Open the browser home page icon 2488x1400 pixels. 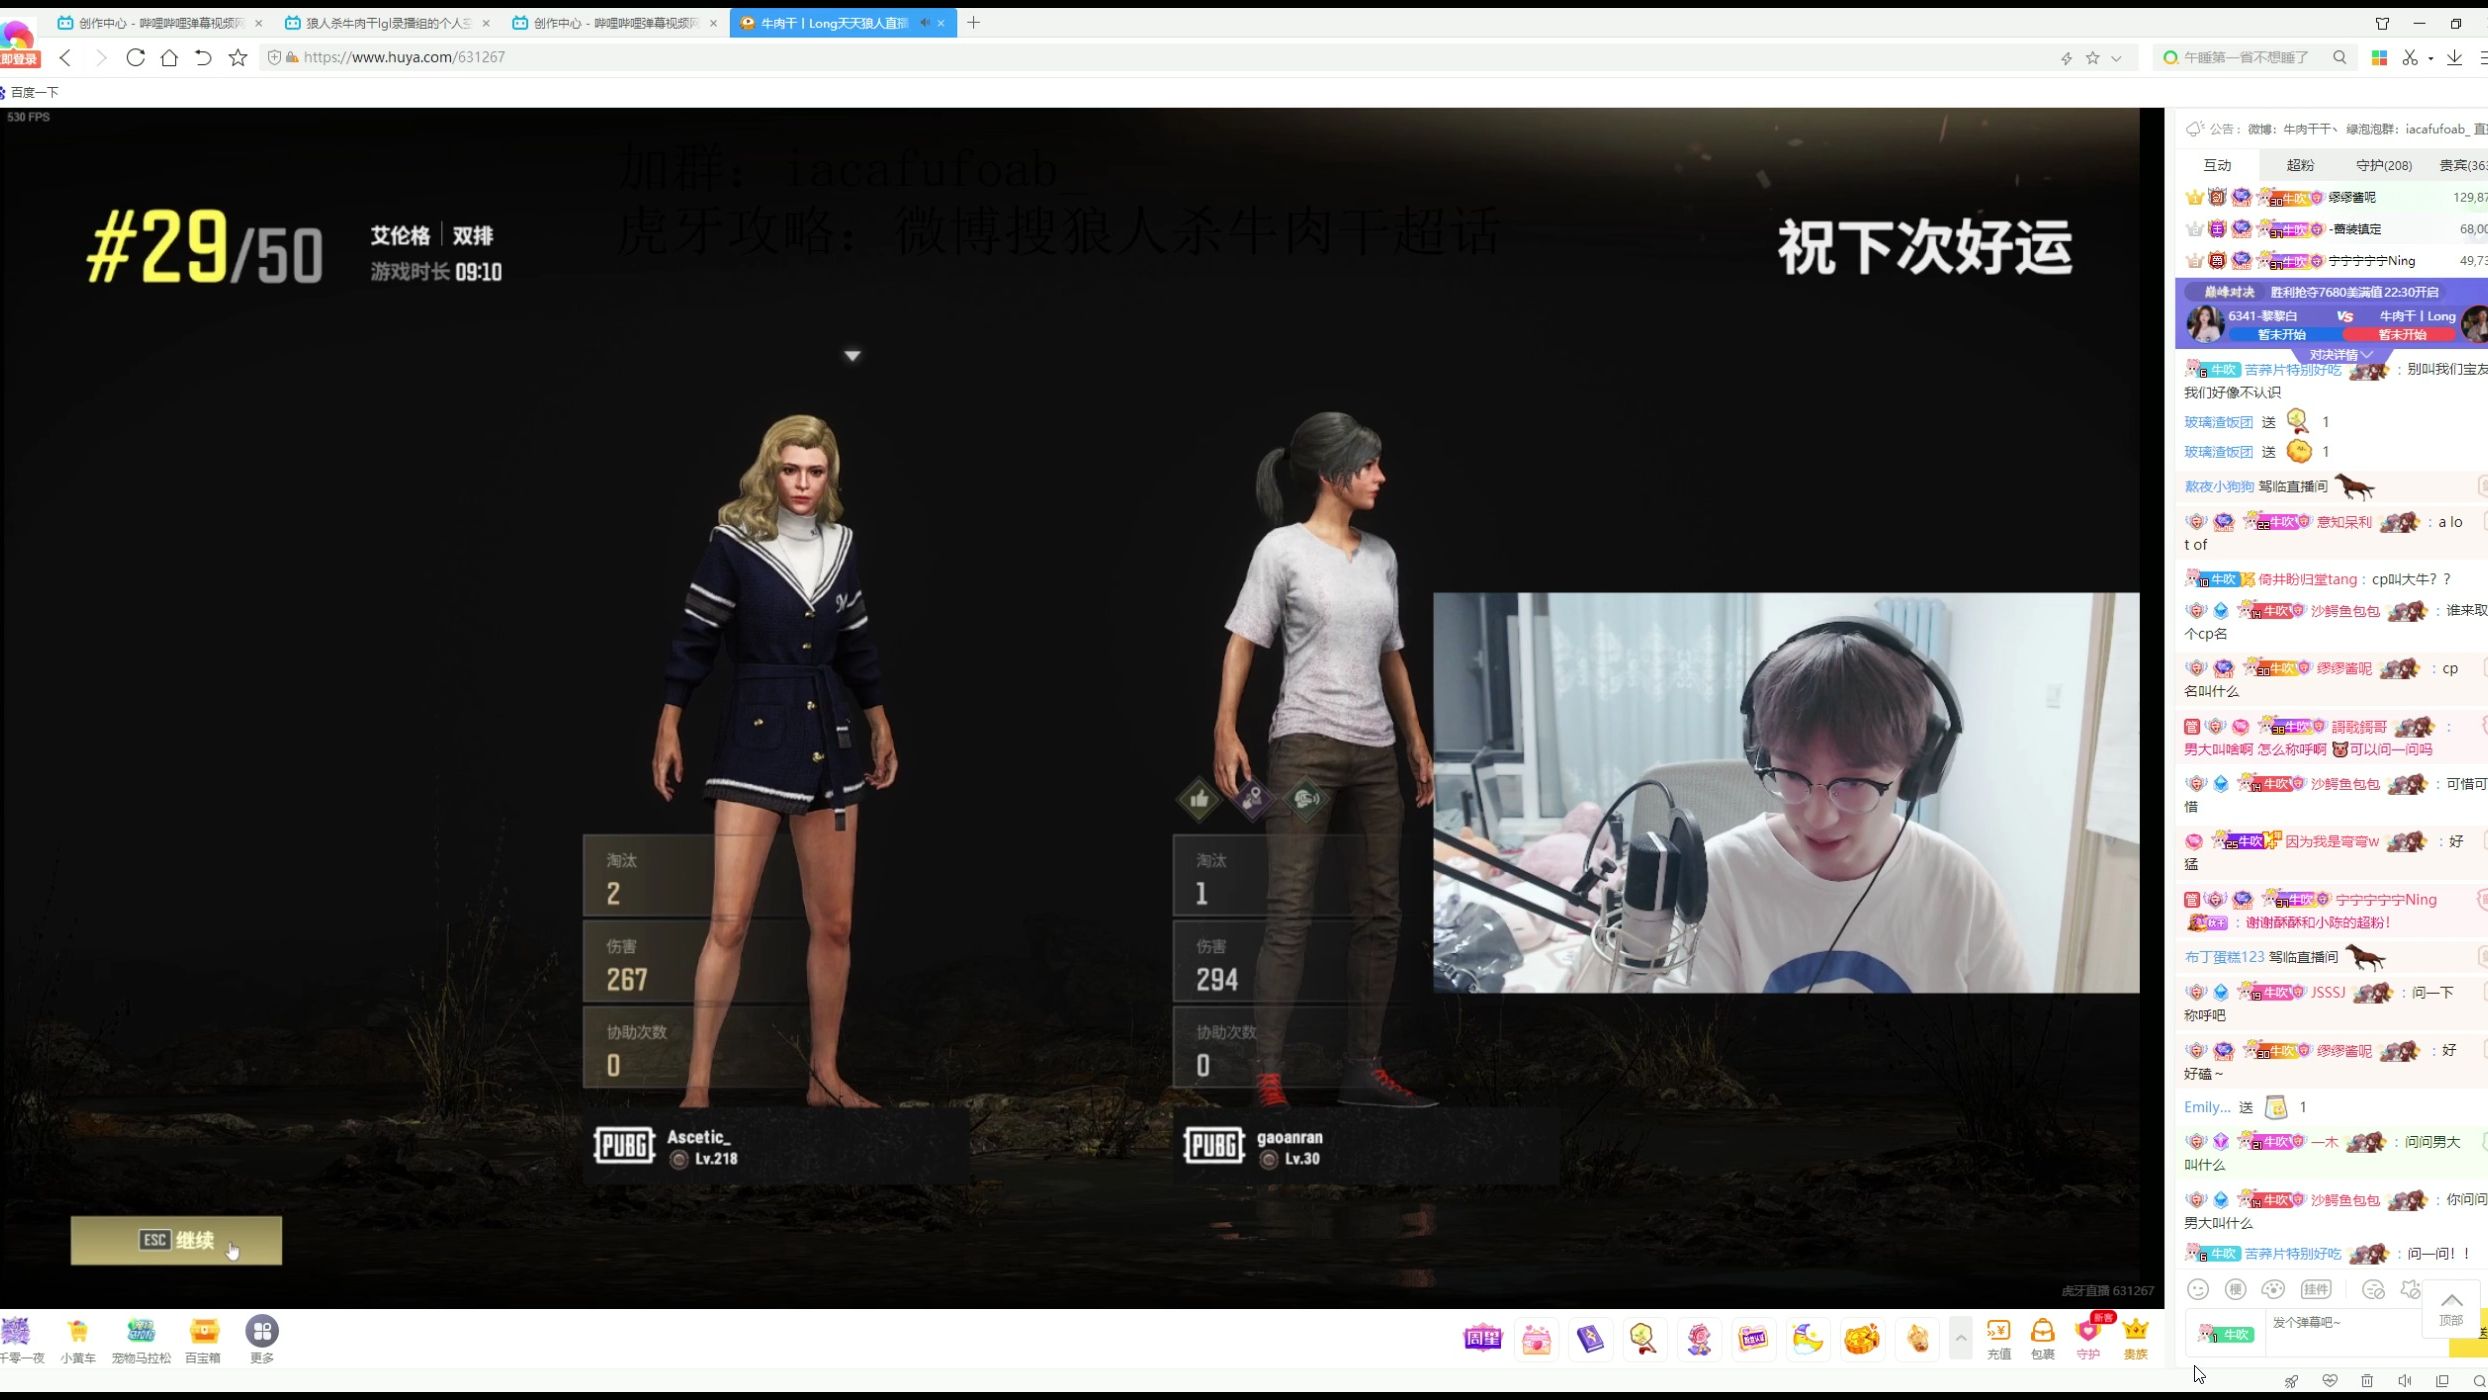(169, 58)
